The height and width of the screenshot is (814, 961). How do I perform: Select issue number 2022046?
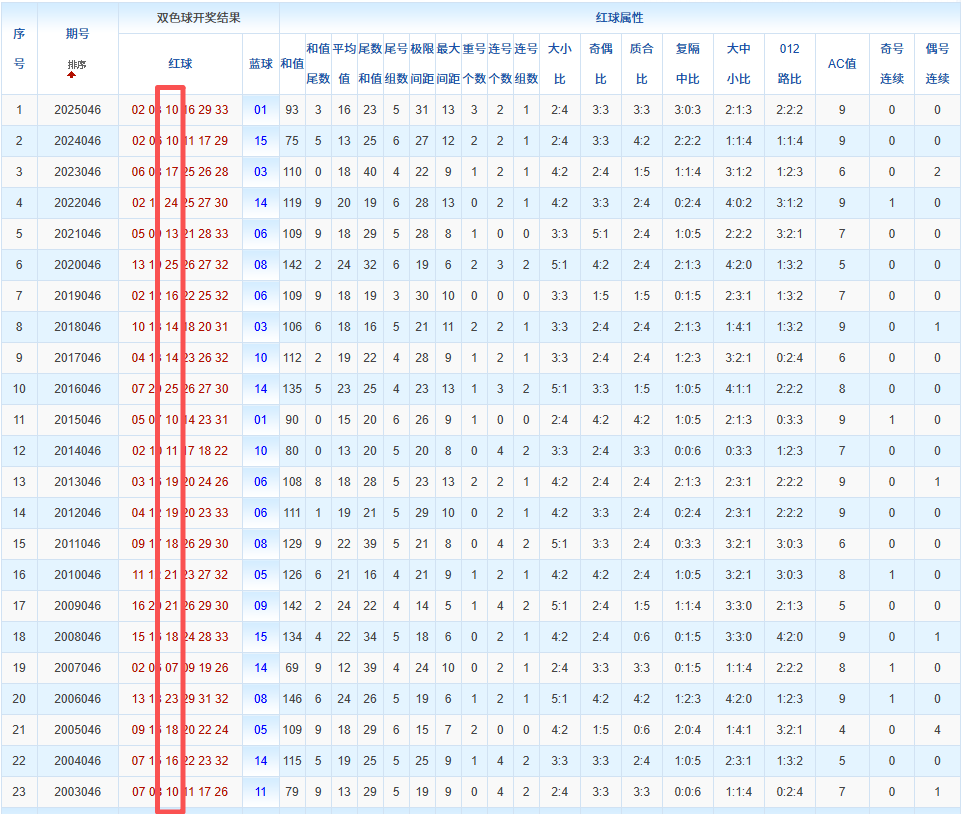(77, 203)
